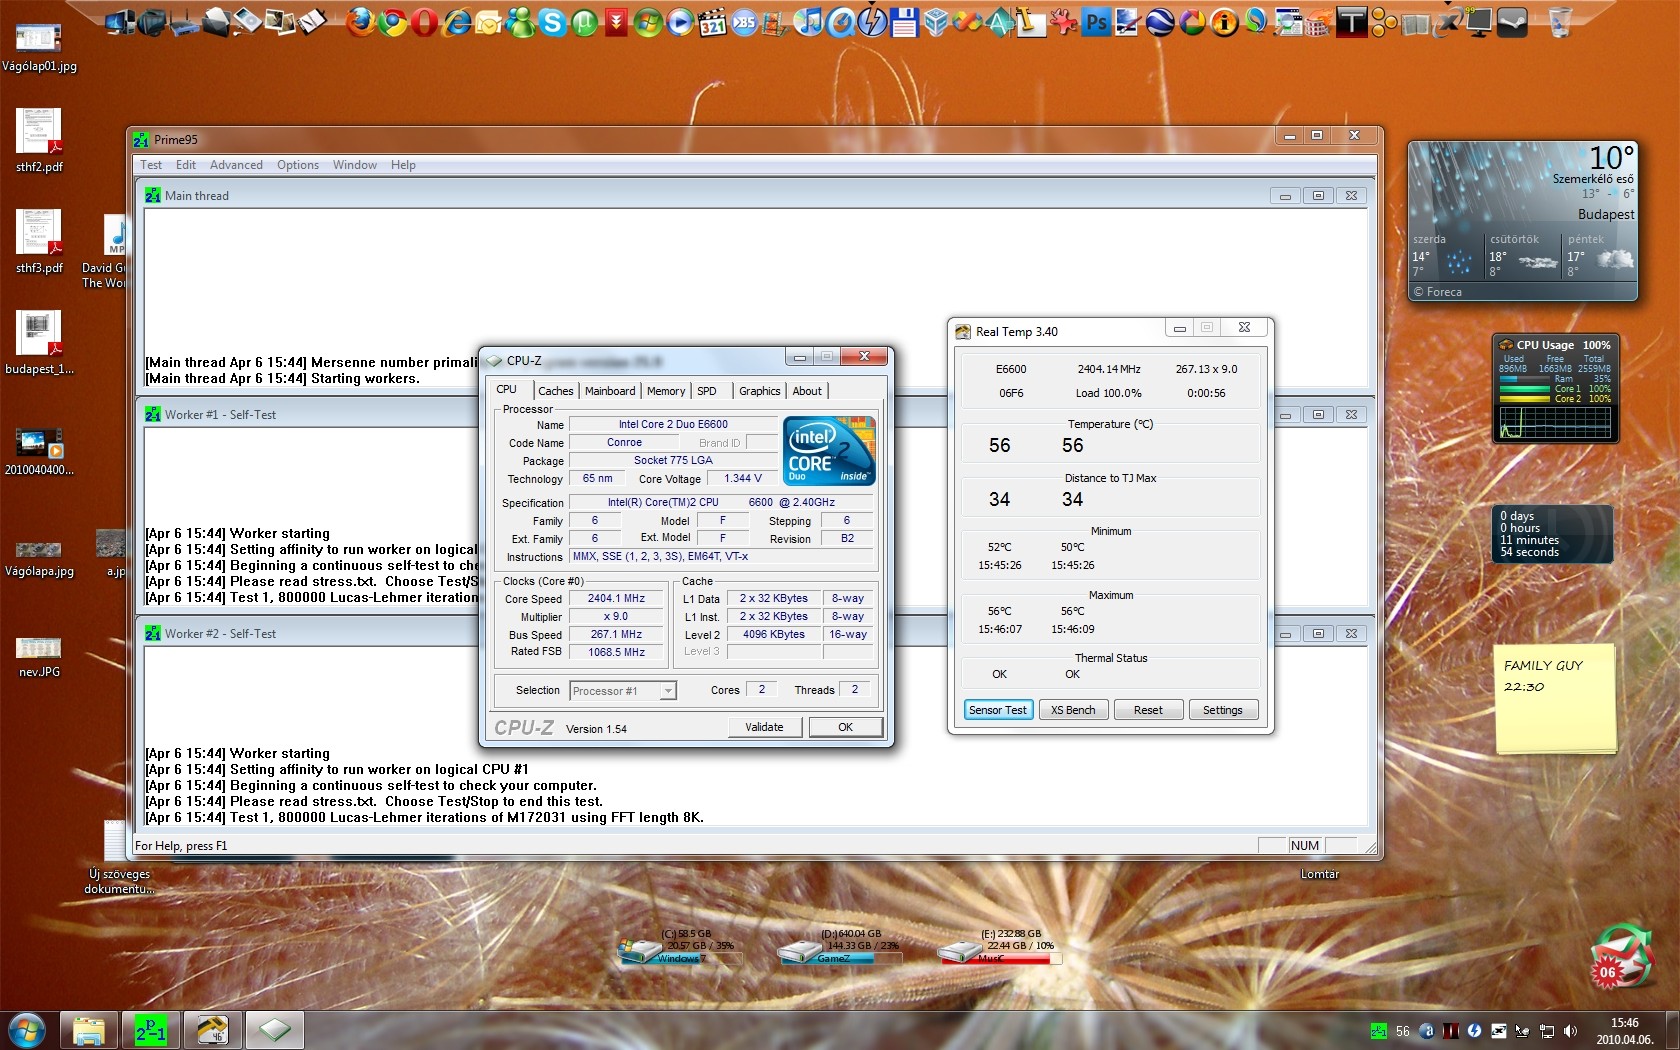Open the Windows Start orb
The width and height of the screenshot is (1680, 1050).
pos(27,1030)
